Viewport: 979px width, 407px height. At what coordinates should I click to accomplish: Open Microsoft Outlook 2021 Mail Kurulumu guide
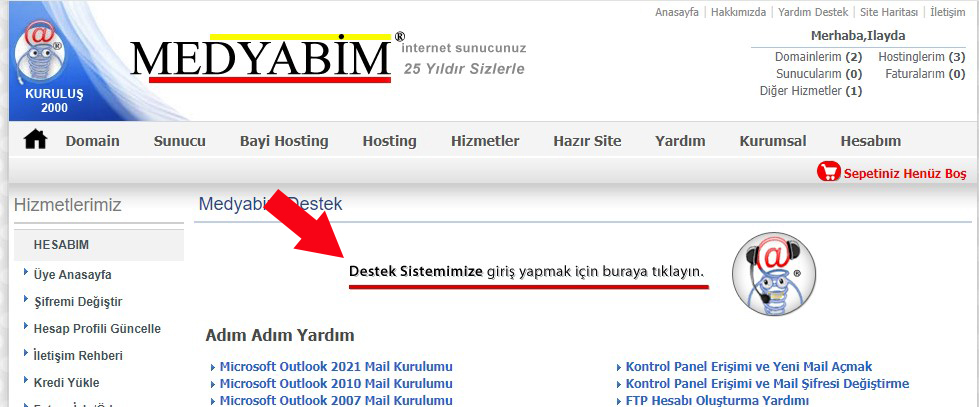pos(336,366)
